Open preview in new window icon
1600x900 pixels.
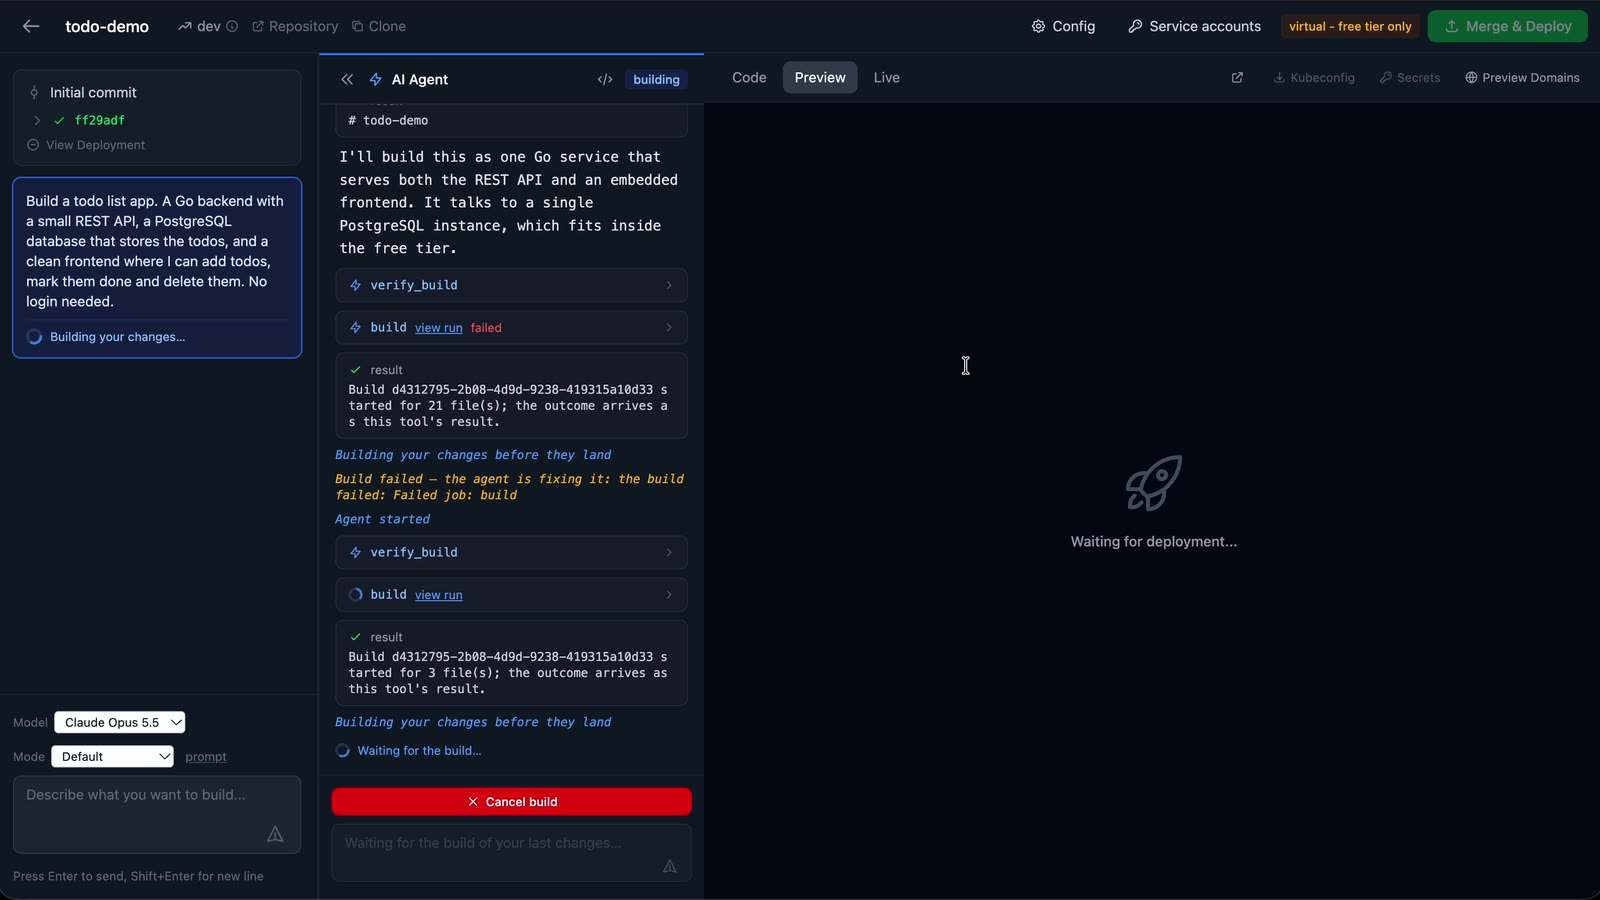(x=1237, y=77)
